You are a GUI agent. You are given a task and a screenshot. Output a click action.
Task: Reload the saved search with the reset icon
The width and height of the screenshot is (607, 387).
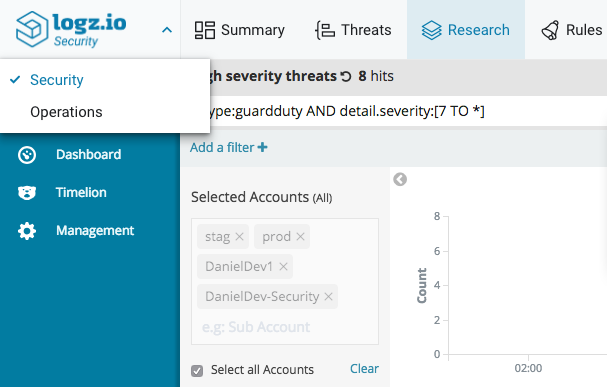pos(346,77)
